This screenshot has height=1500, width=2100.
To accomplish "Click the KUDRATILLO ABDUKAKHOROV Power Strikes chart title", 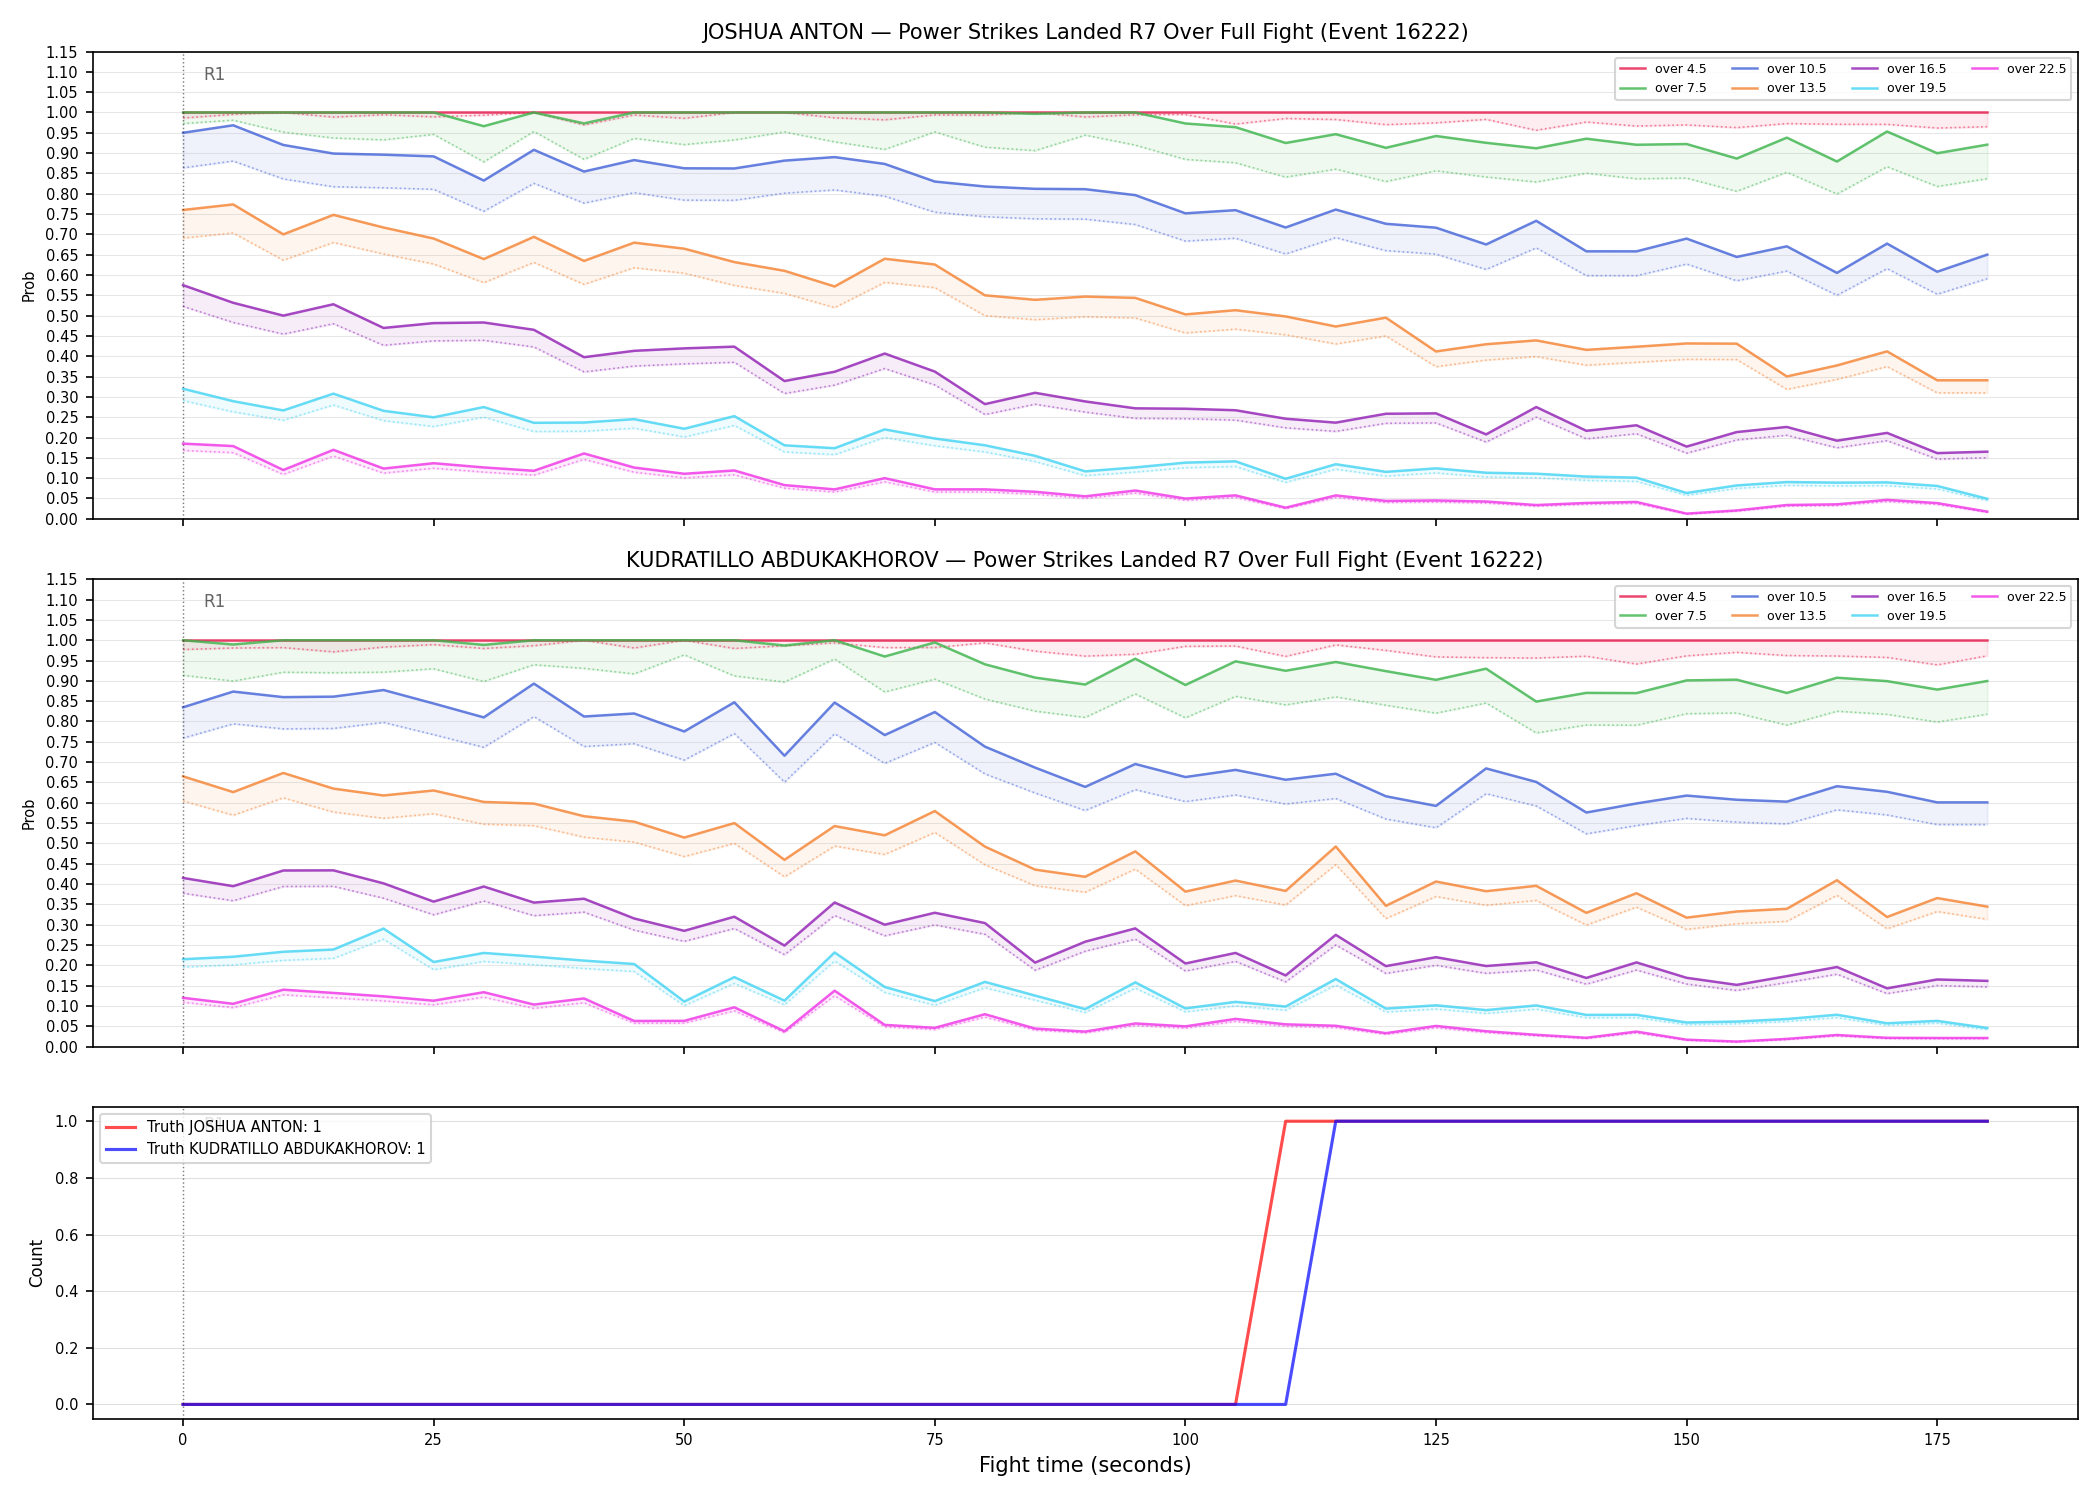I will 1085,560.
